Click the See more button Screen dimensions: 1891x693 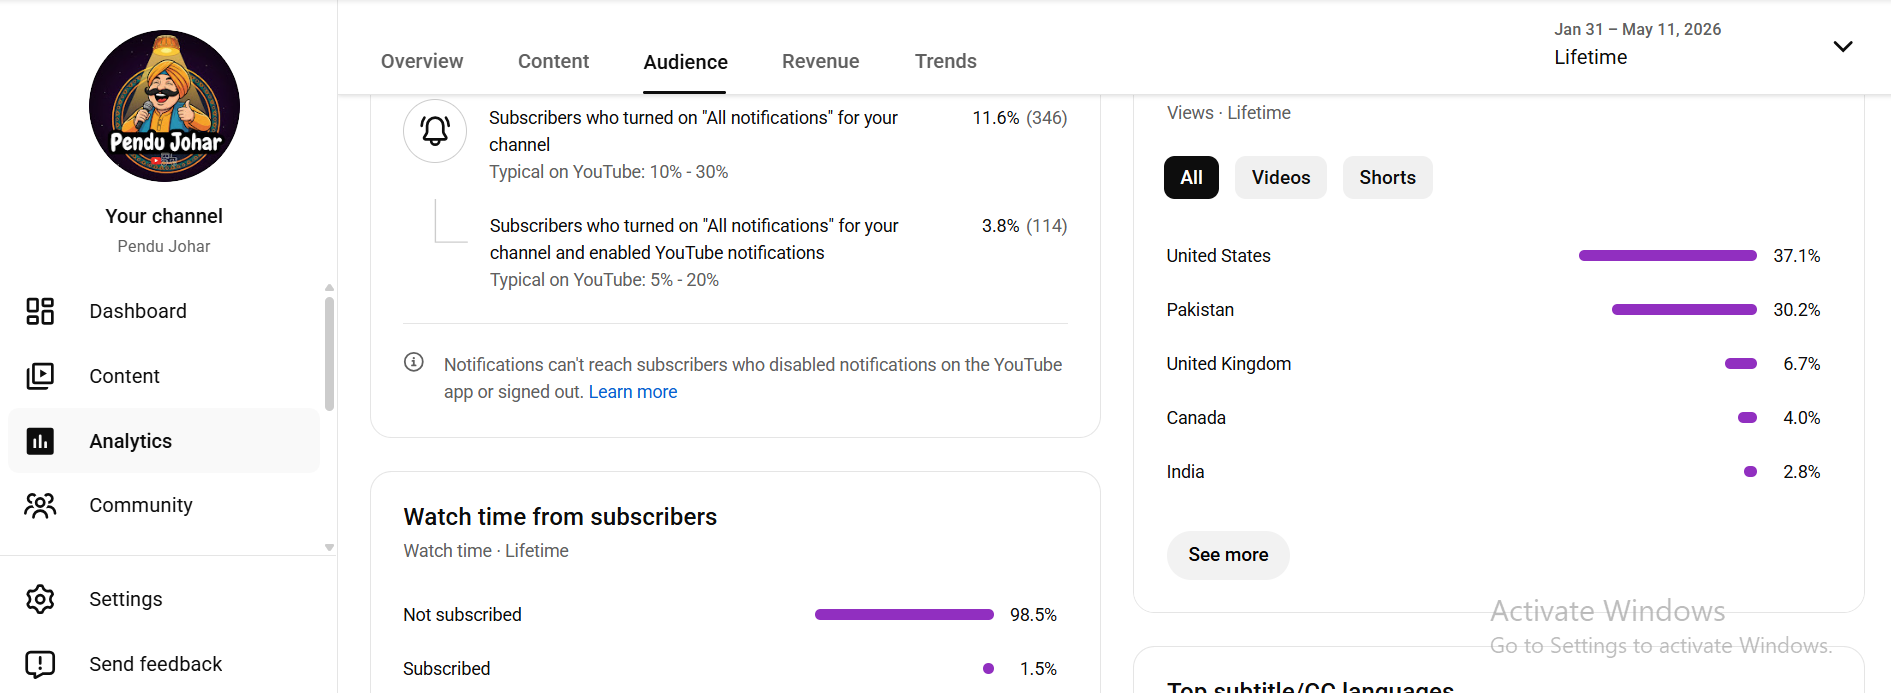[x=1228, y=555]
